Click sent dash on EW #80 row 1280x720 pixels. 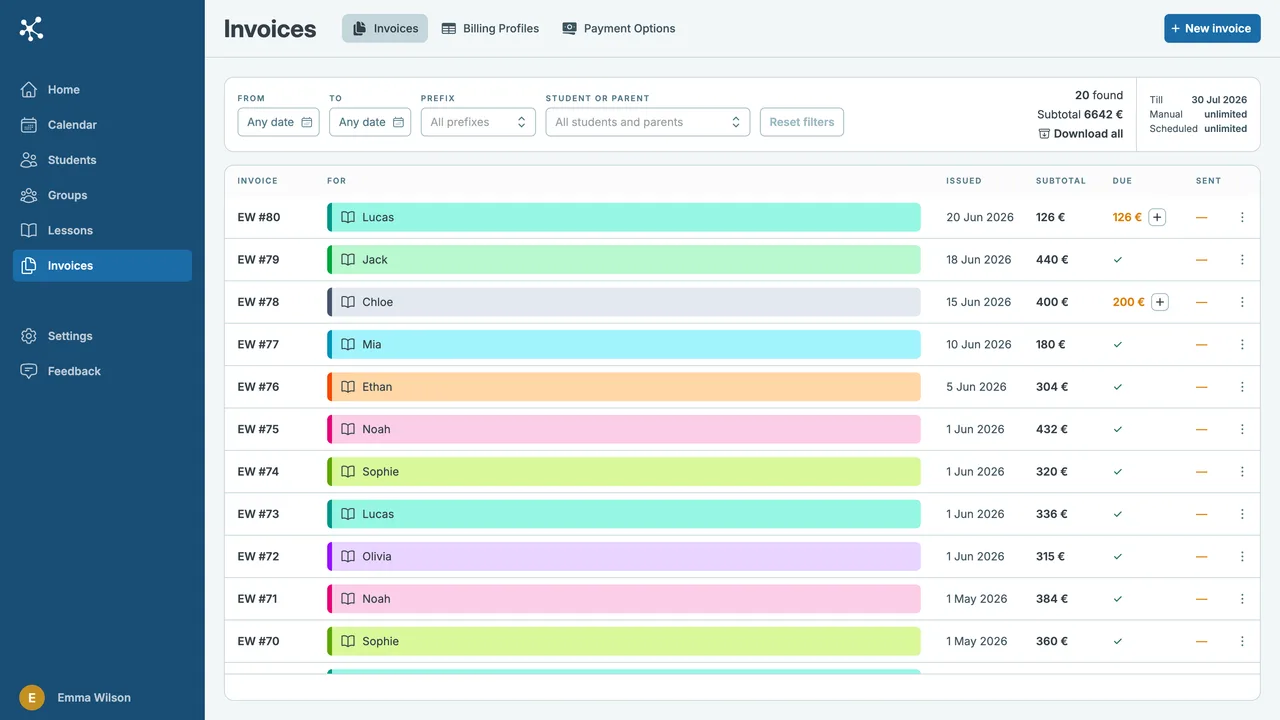[1201, 217]
